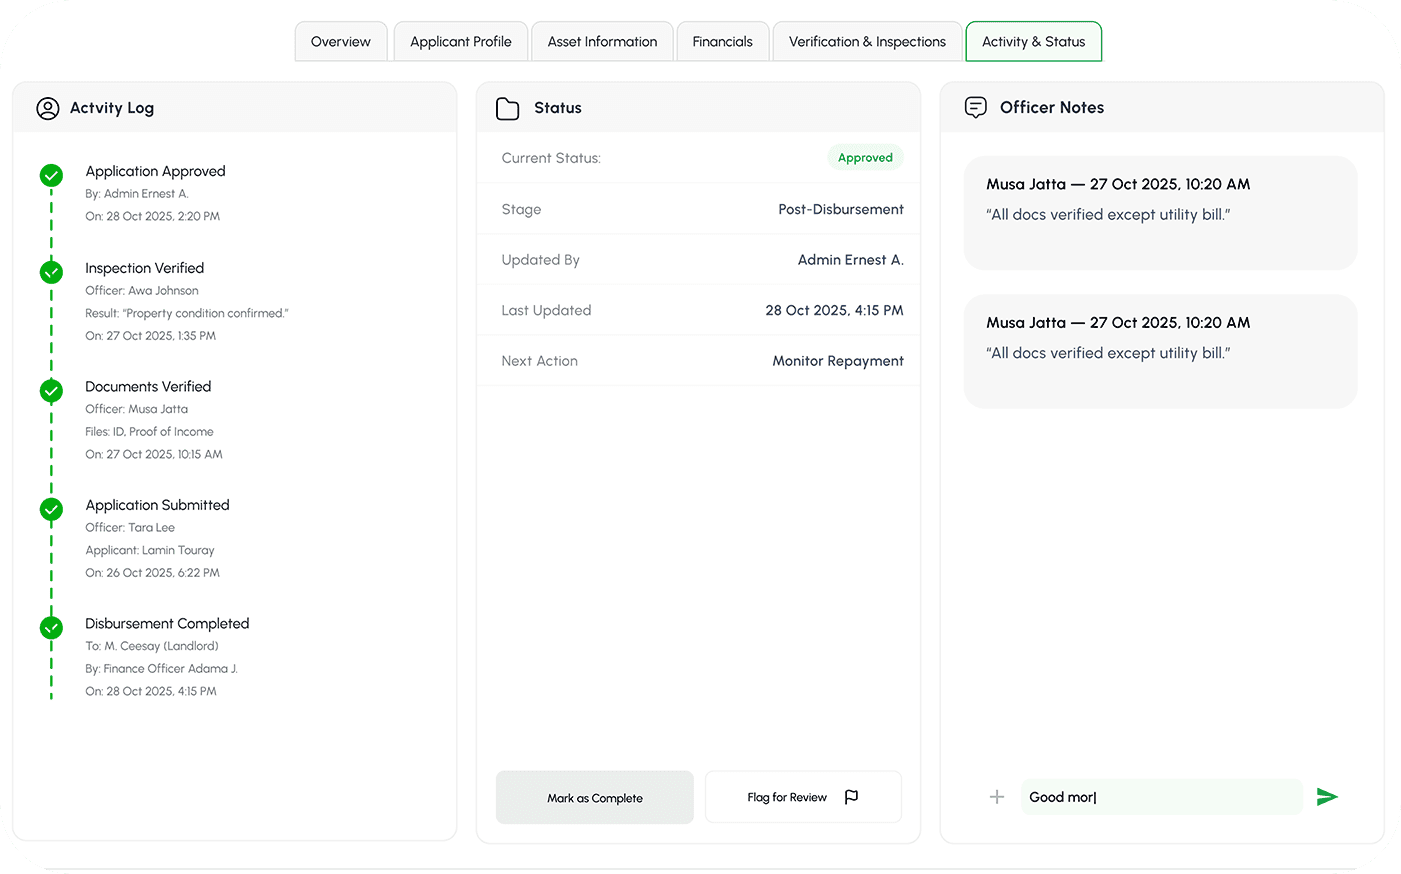The width and height of the screenshot is (1401, 874).
Task: Click the green checkmark beside Disbursement Completed
Action: (x=51, y=628)
